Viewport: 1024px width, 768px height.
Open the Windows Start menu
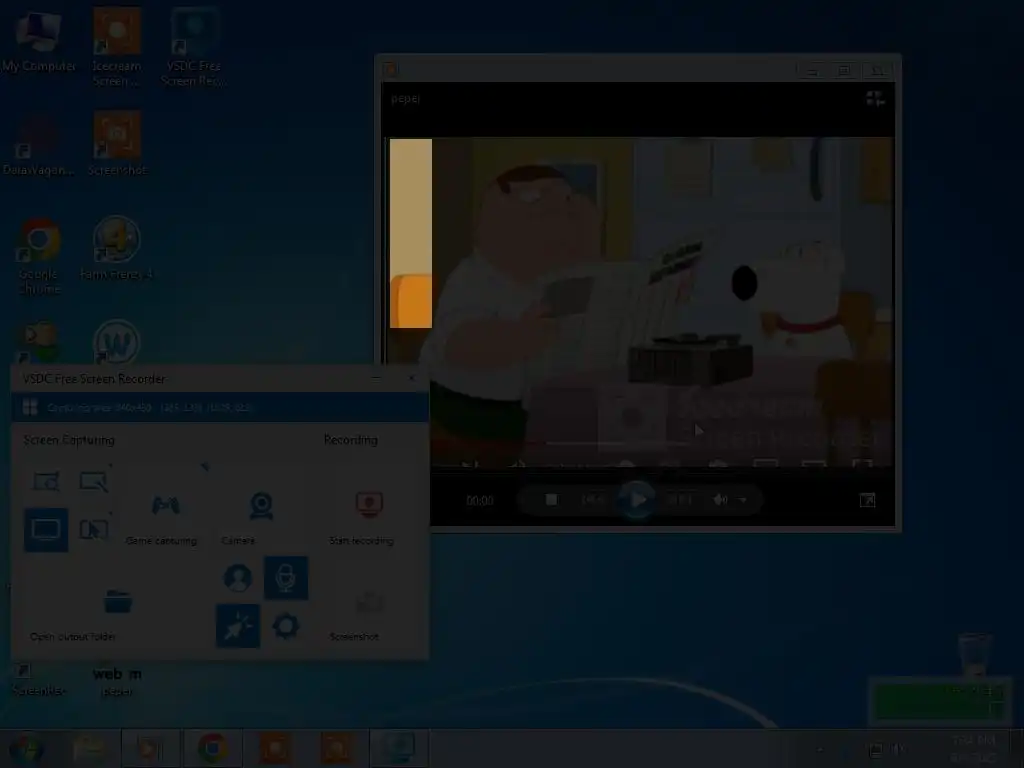pyautogui.click(x=27, y=748)
